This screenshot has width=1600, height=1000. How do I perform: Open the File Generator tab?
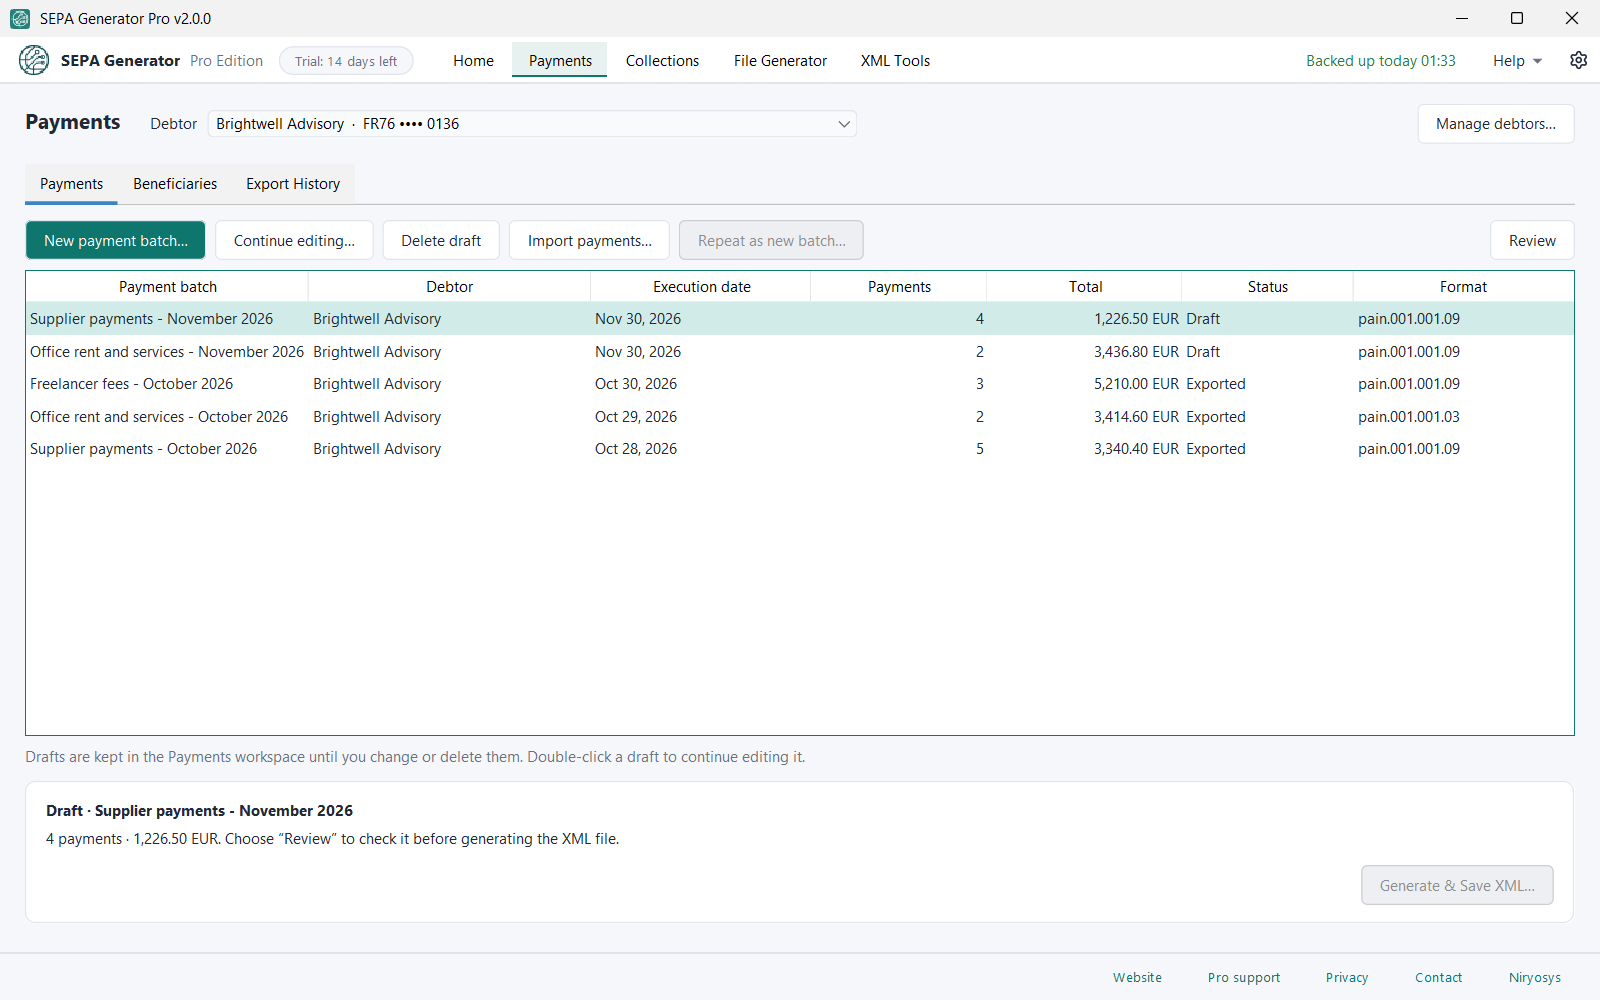780,61
